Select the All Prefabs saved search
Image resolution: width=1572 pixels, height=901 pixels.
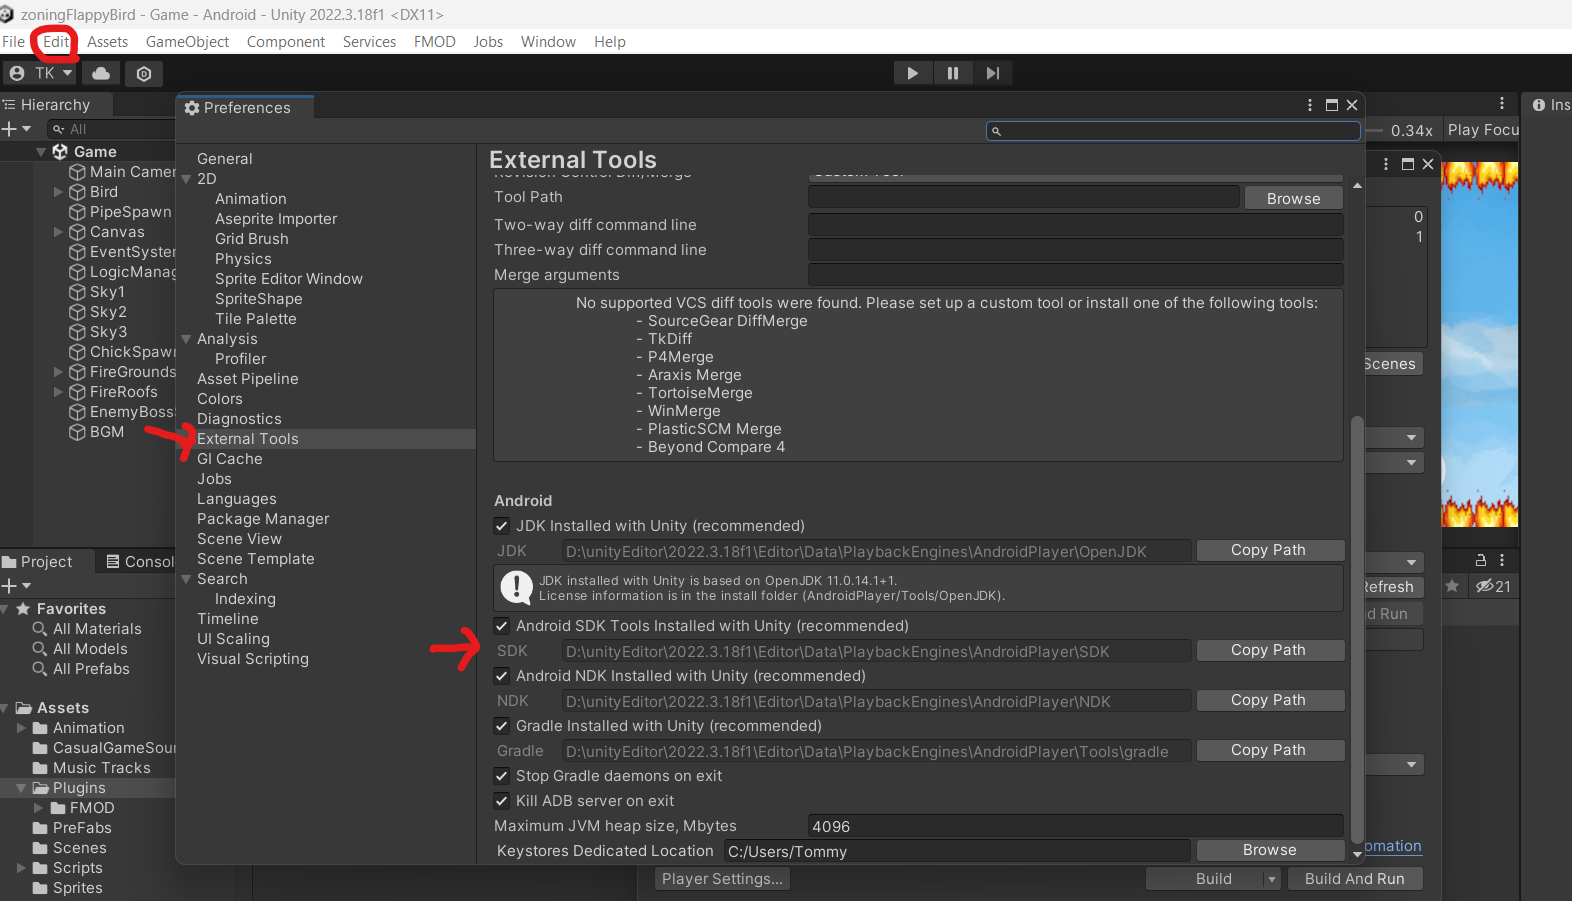(91, 669)
